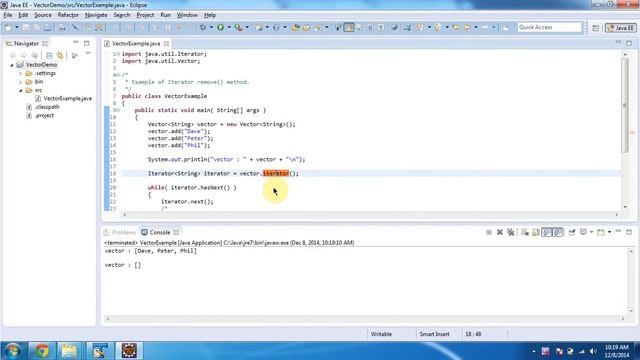This screenshot has height=360, width=640.
Task: Click the Search flashlight toolbar icon
Action: [318, 27]
